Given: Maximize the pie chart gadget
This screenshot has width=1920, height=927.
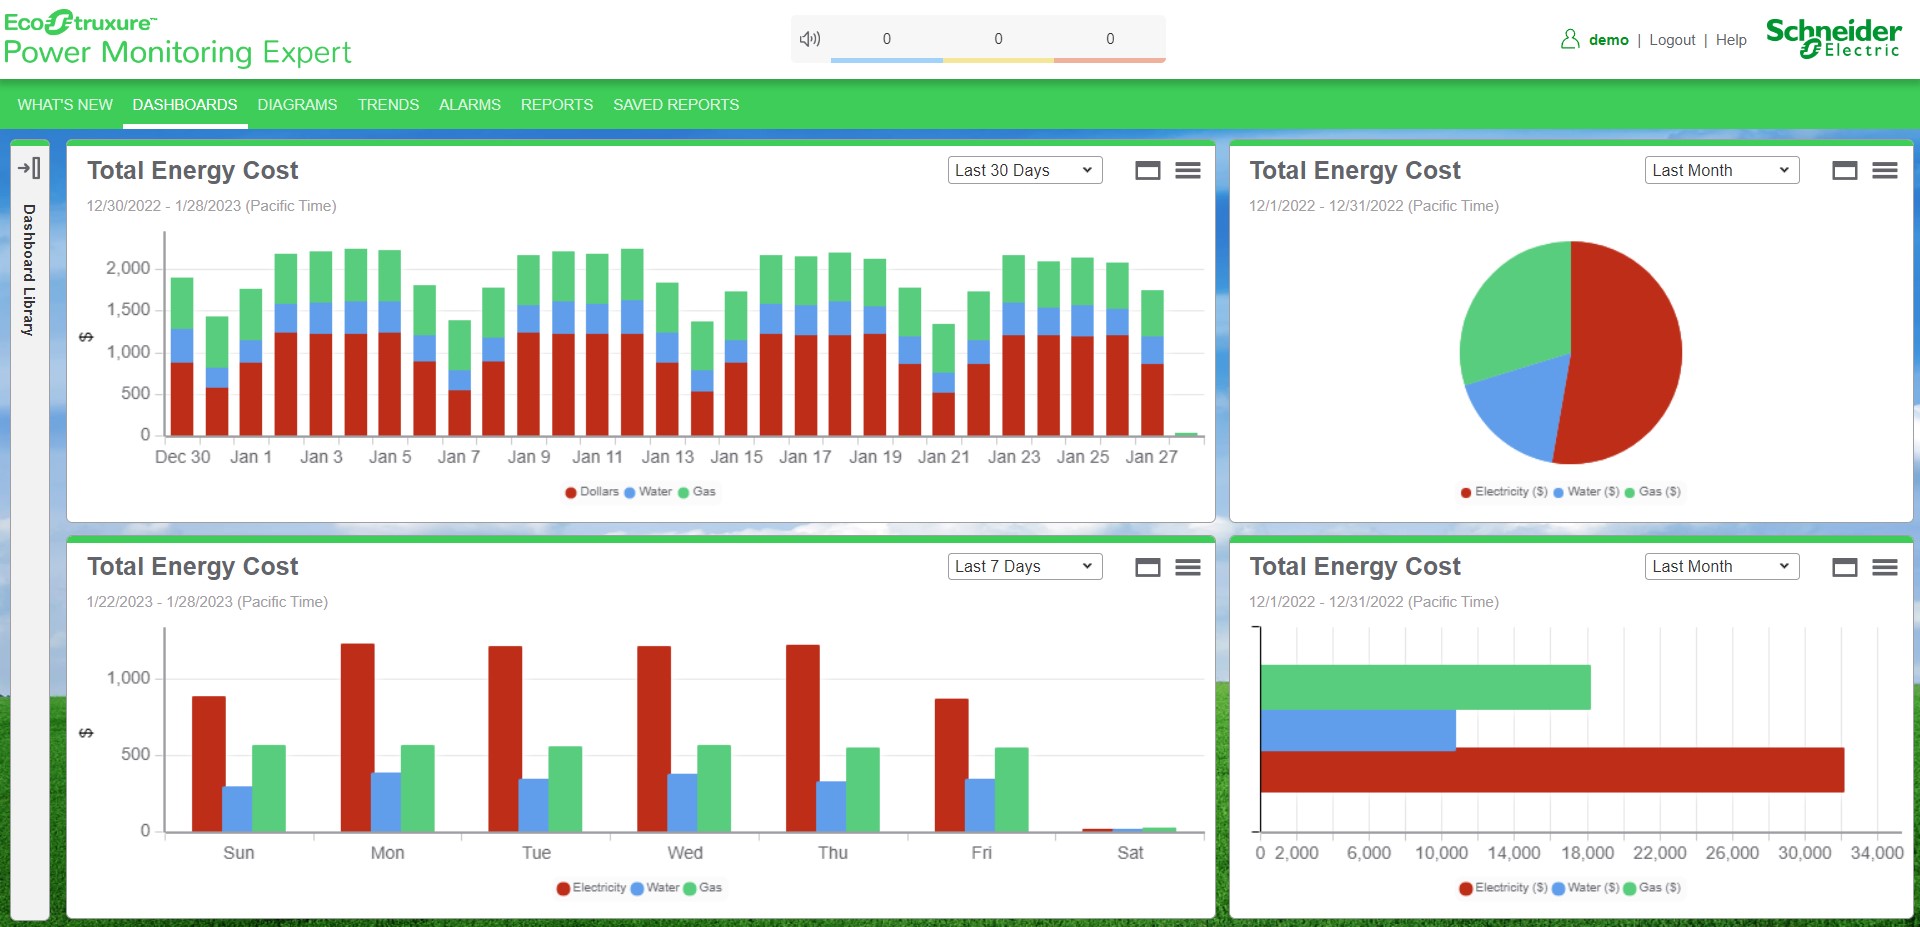Looking at the screenshot, I should [x=1844, y=171].
